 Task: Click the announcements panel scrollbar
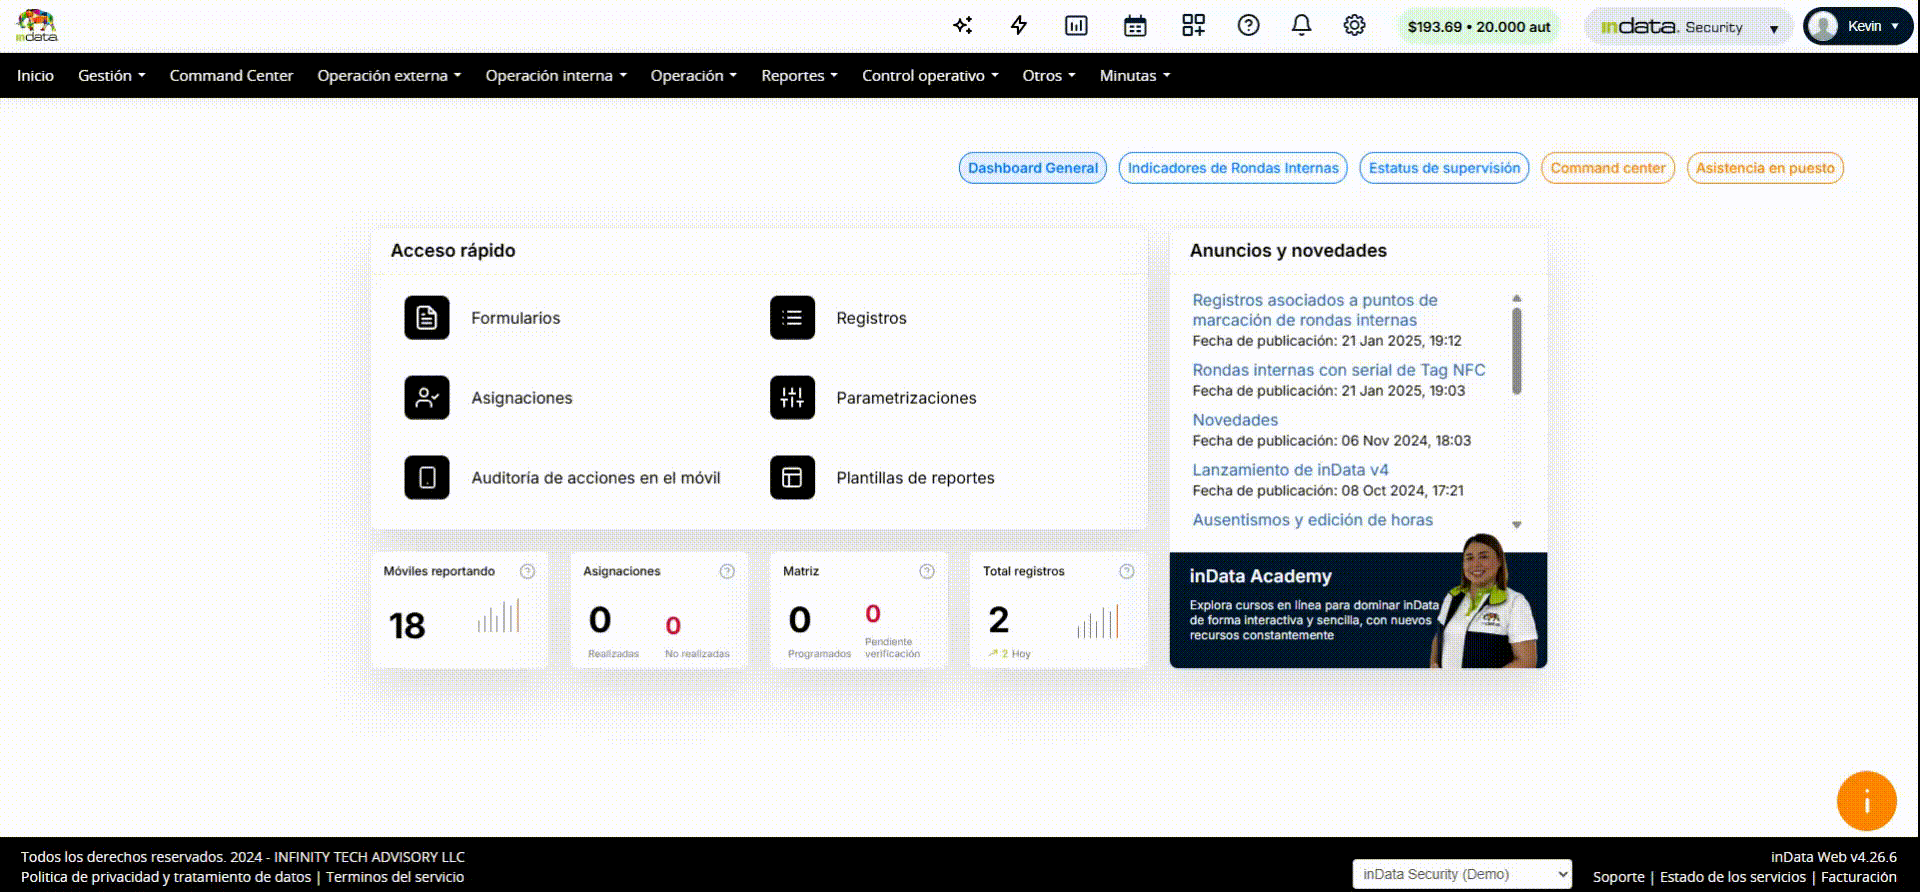[1516, 350]
